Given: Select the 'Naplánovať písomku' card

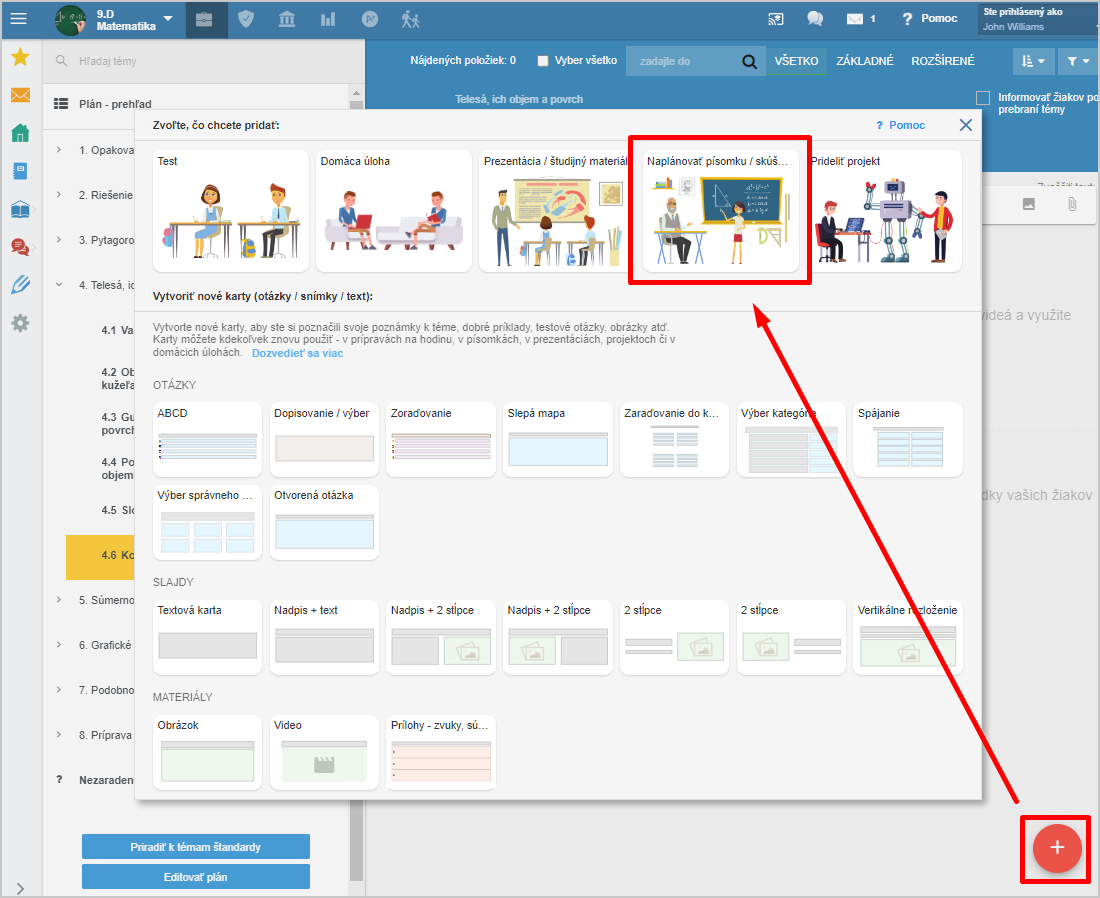Looking at the screenshot, I should (x=719, y=211).
